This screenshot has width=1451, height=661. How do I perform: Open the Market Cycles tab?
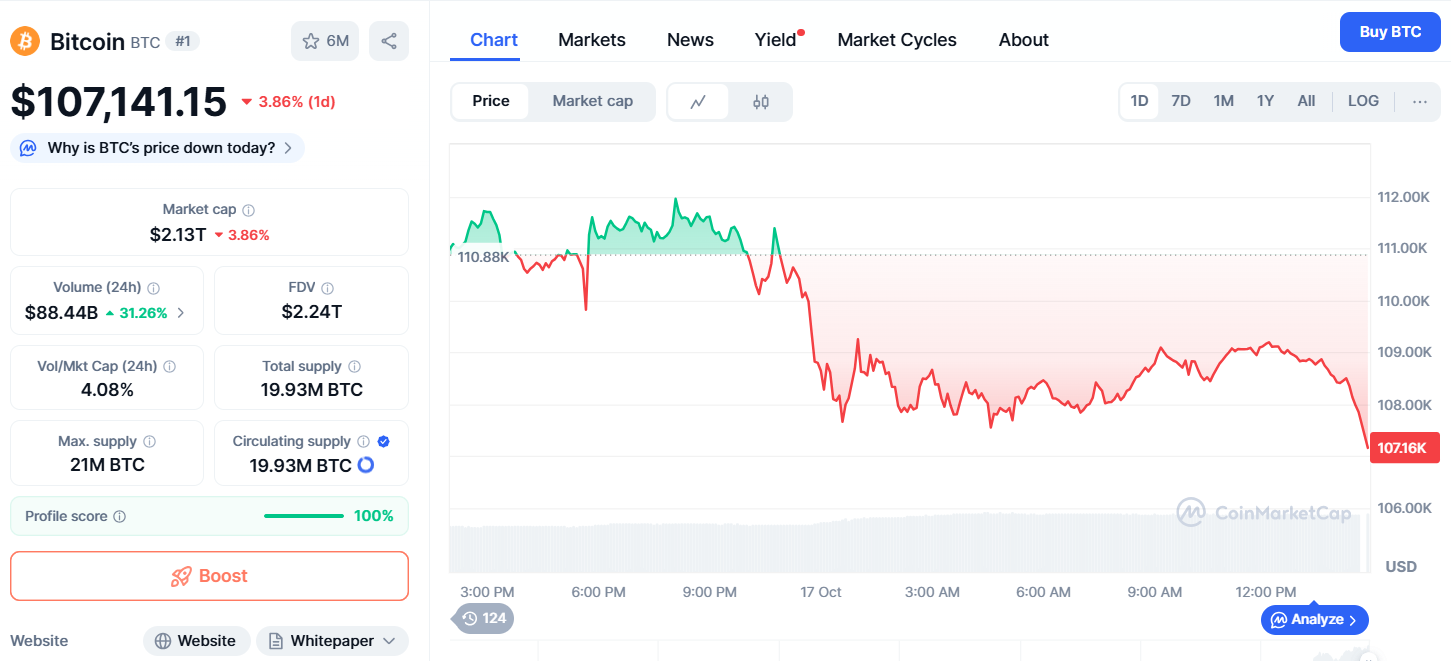coord(897,40)
